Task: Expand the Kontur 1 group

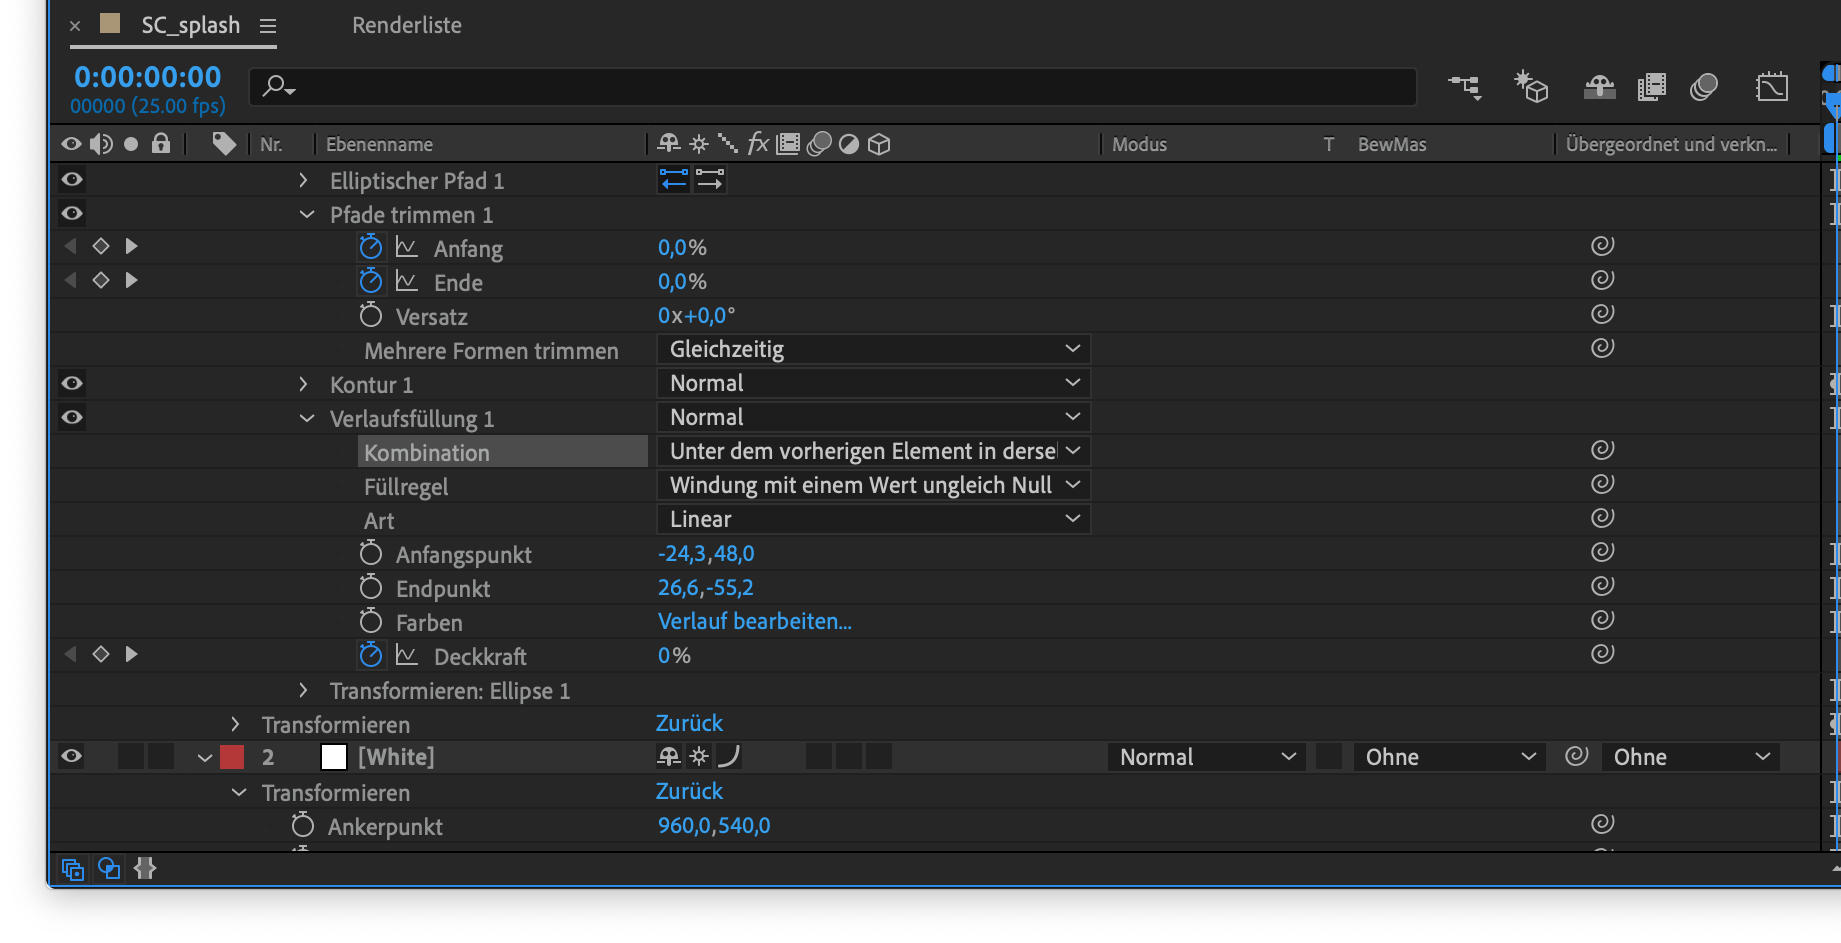Action: tap(303, 384)
